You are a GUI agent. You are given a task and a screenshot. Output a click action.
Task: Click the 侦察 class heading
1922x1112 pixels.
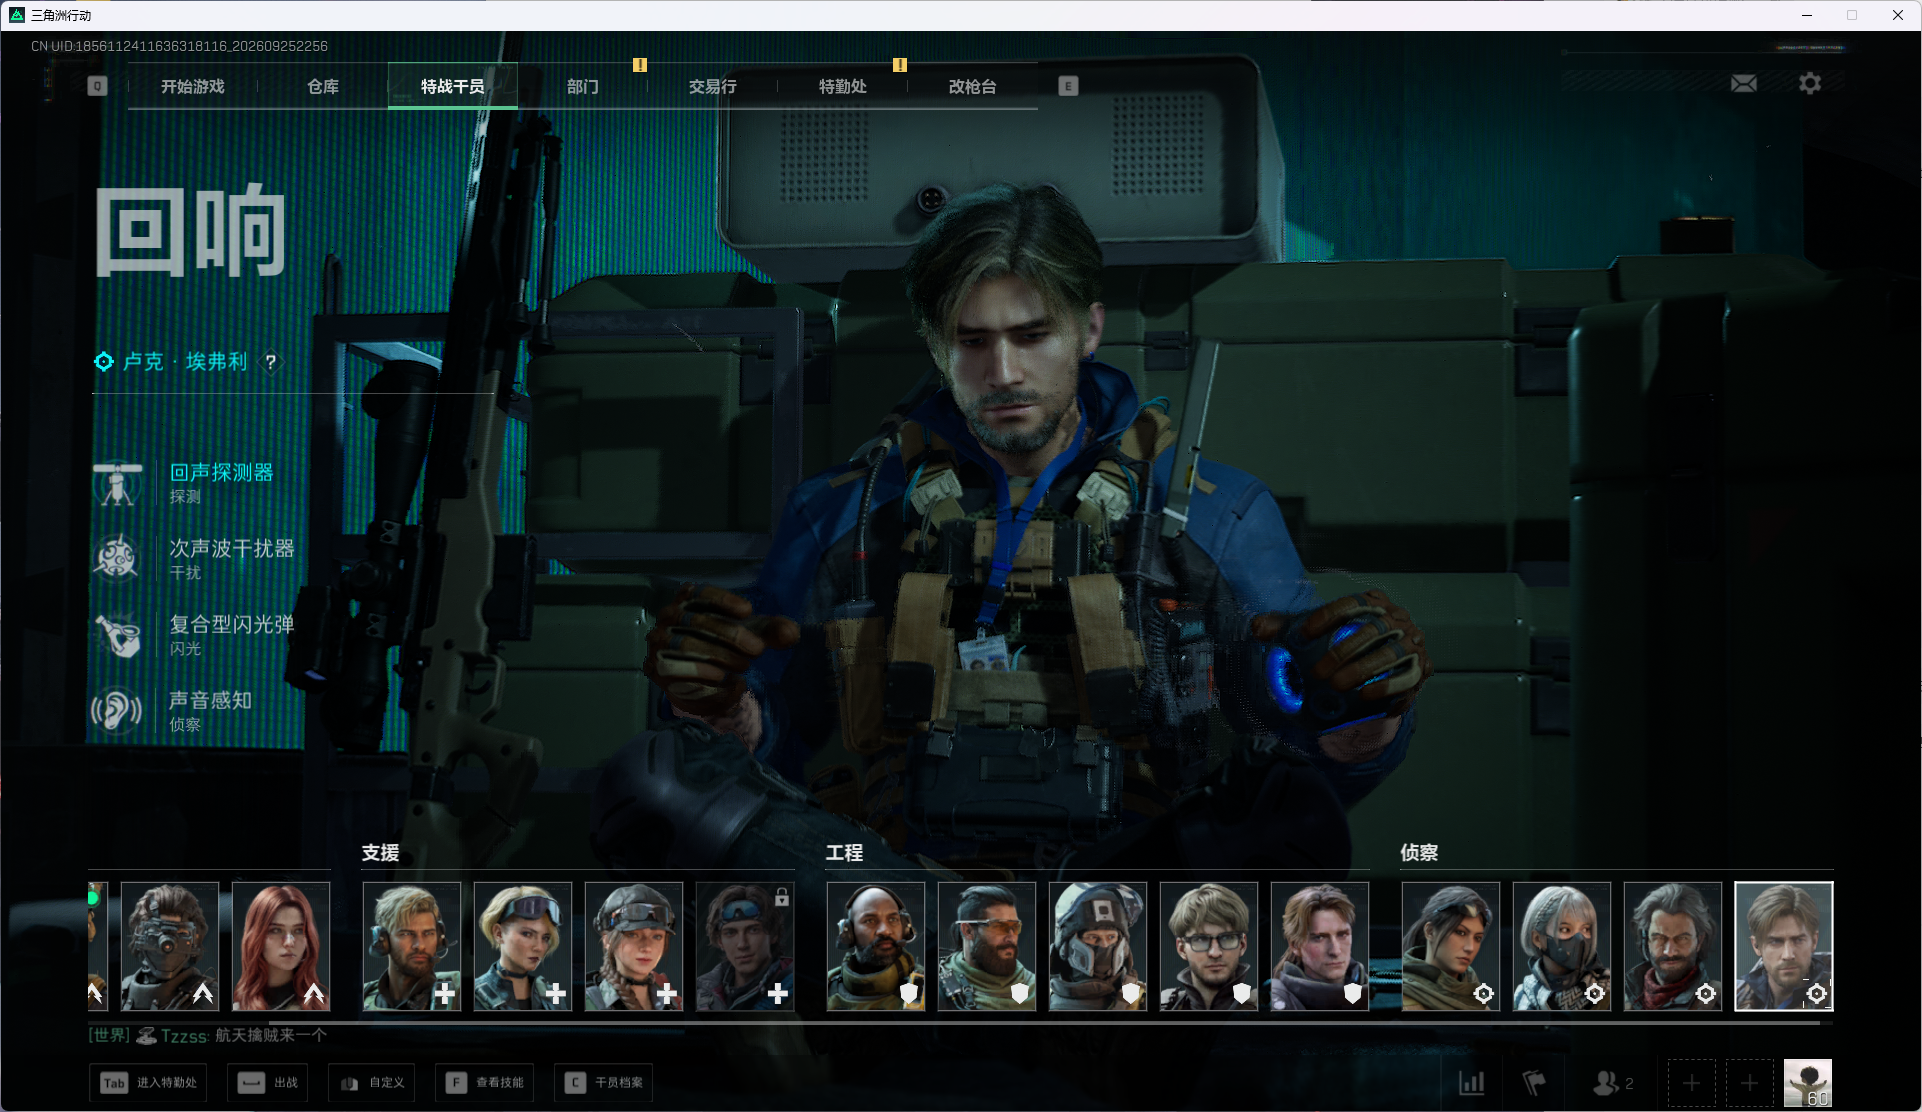click(1420, 853)
